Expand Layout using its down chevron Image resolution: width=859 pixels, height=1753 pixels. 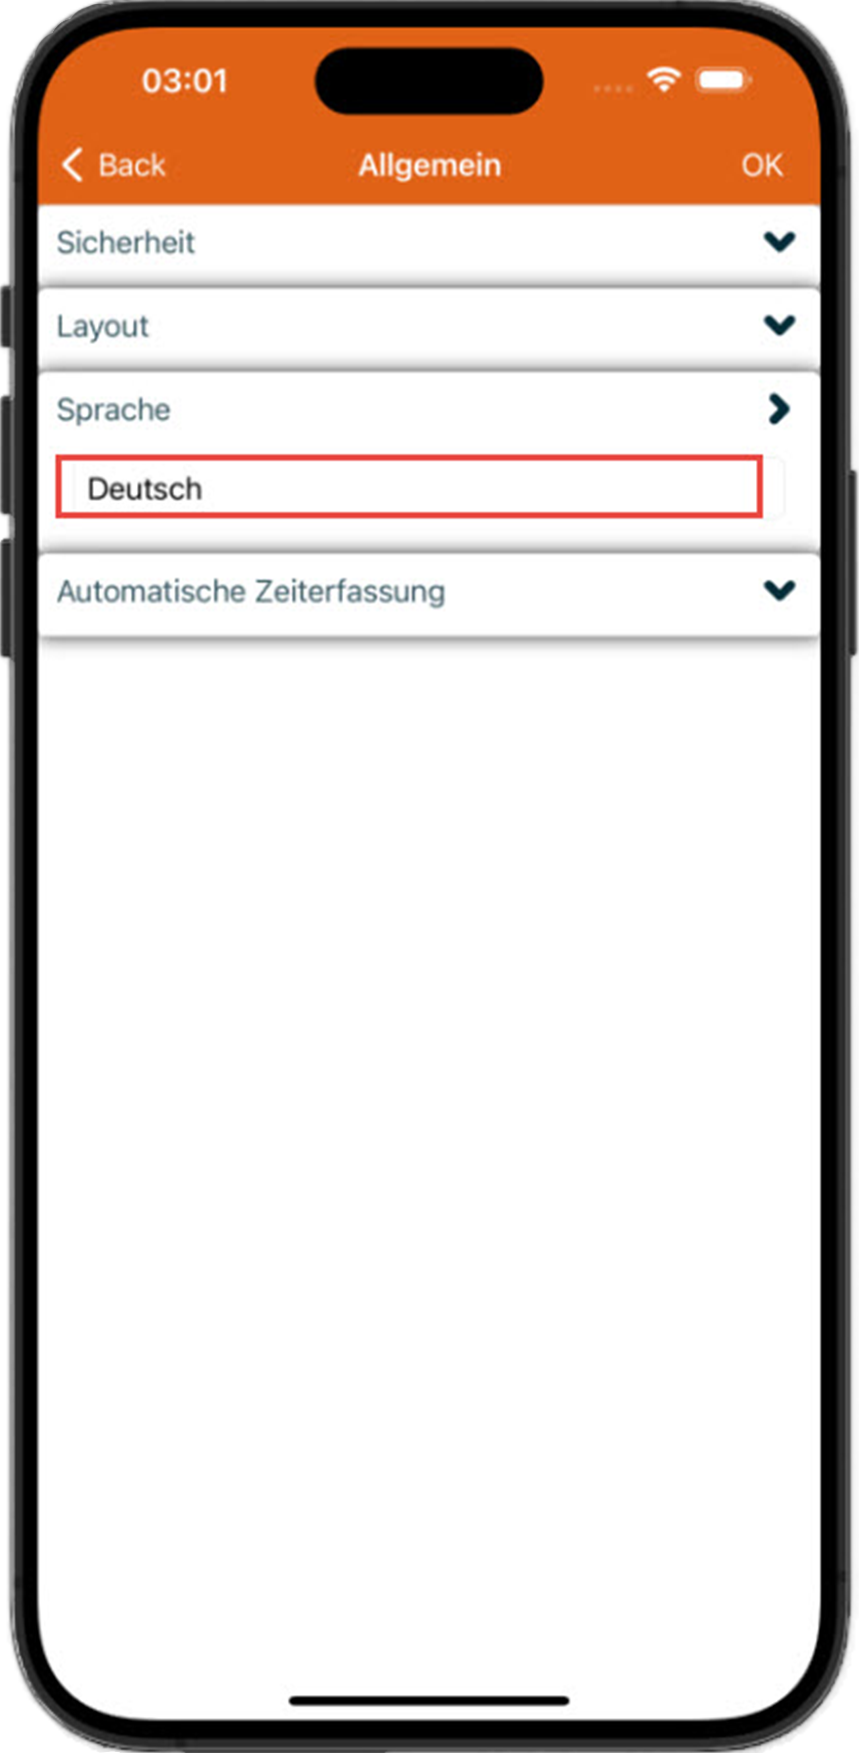pyautogui.click(x=779, y=325)
